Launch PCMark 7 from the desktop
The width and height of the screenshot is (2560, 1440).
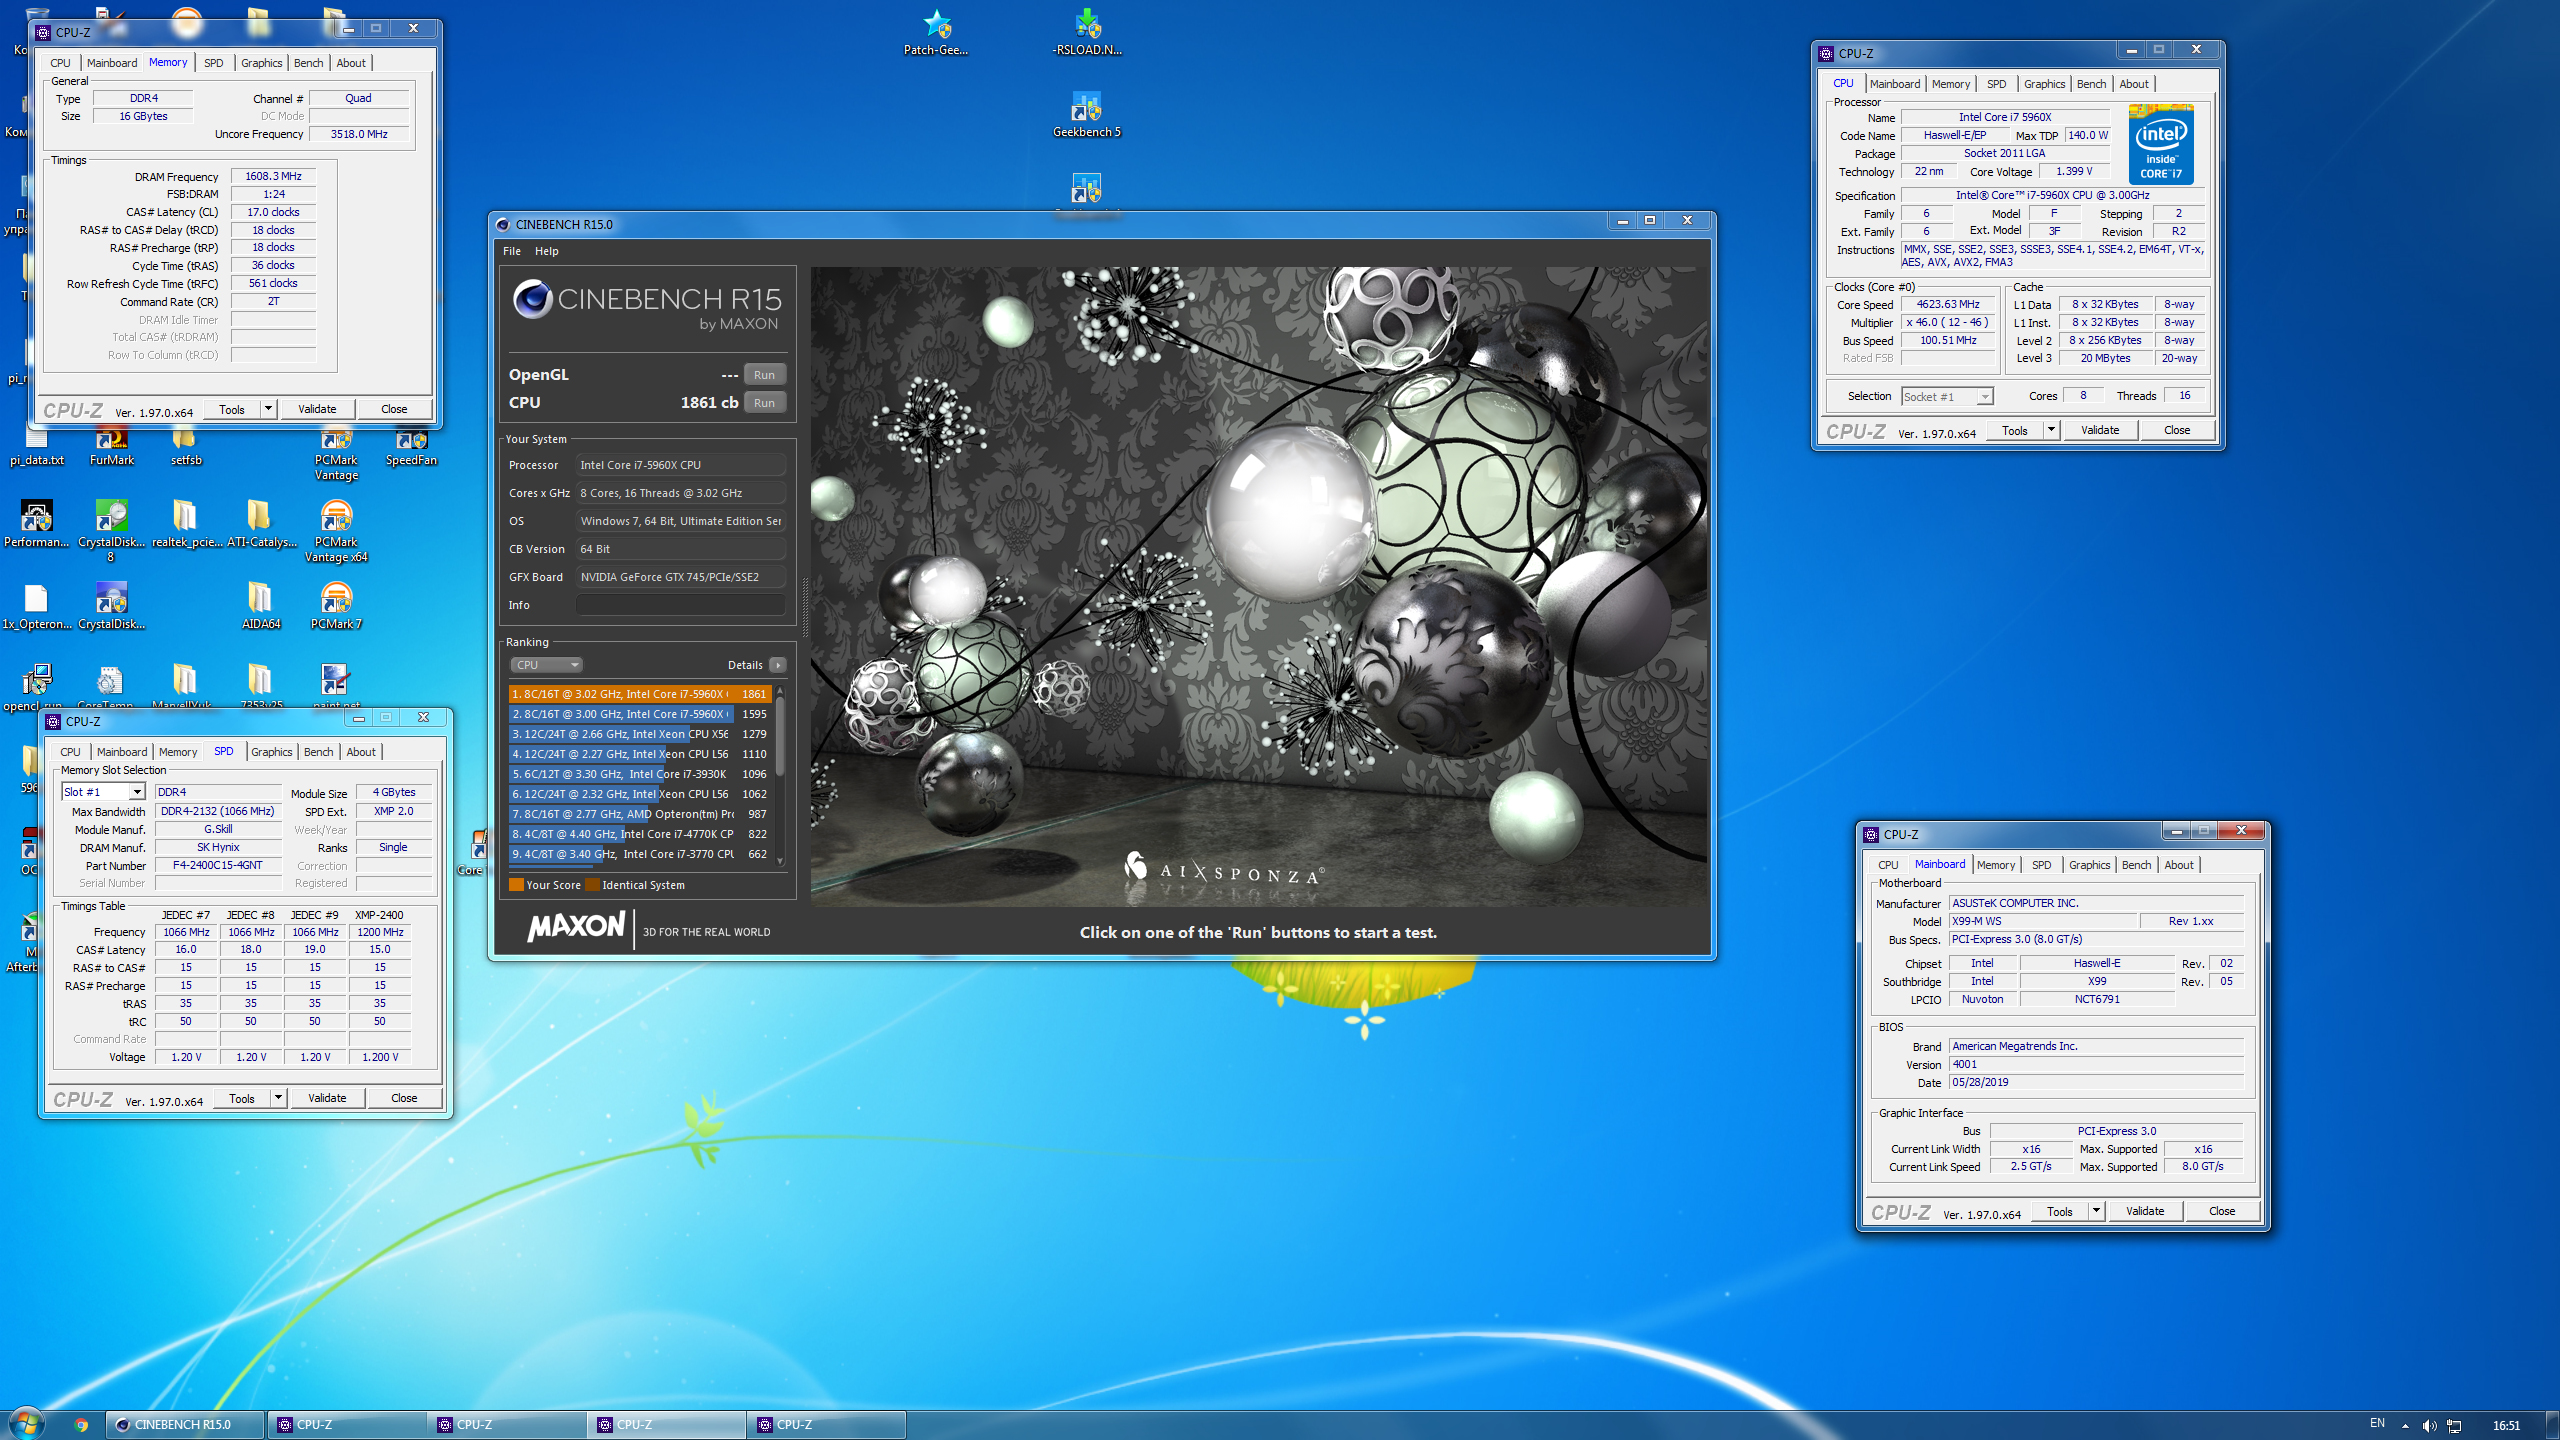[336, 606]
